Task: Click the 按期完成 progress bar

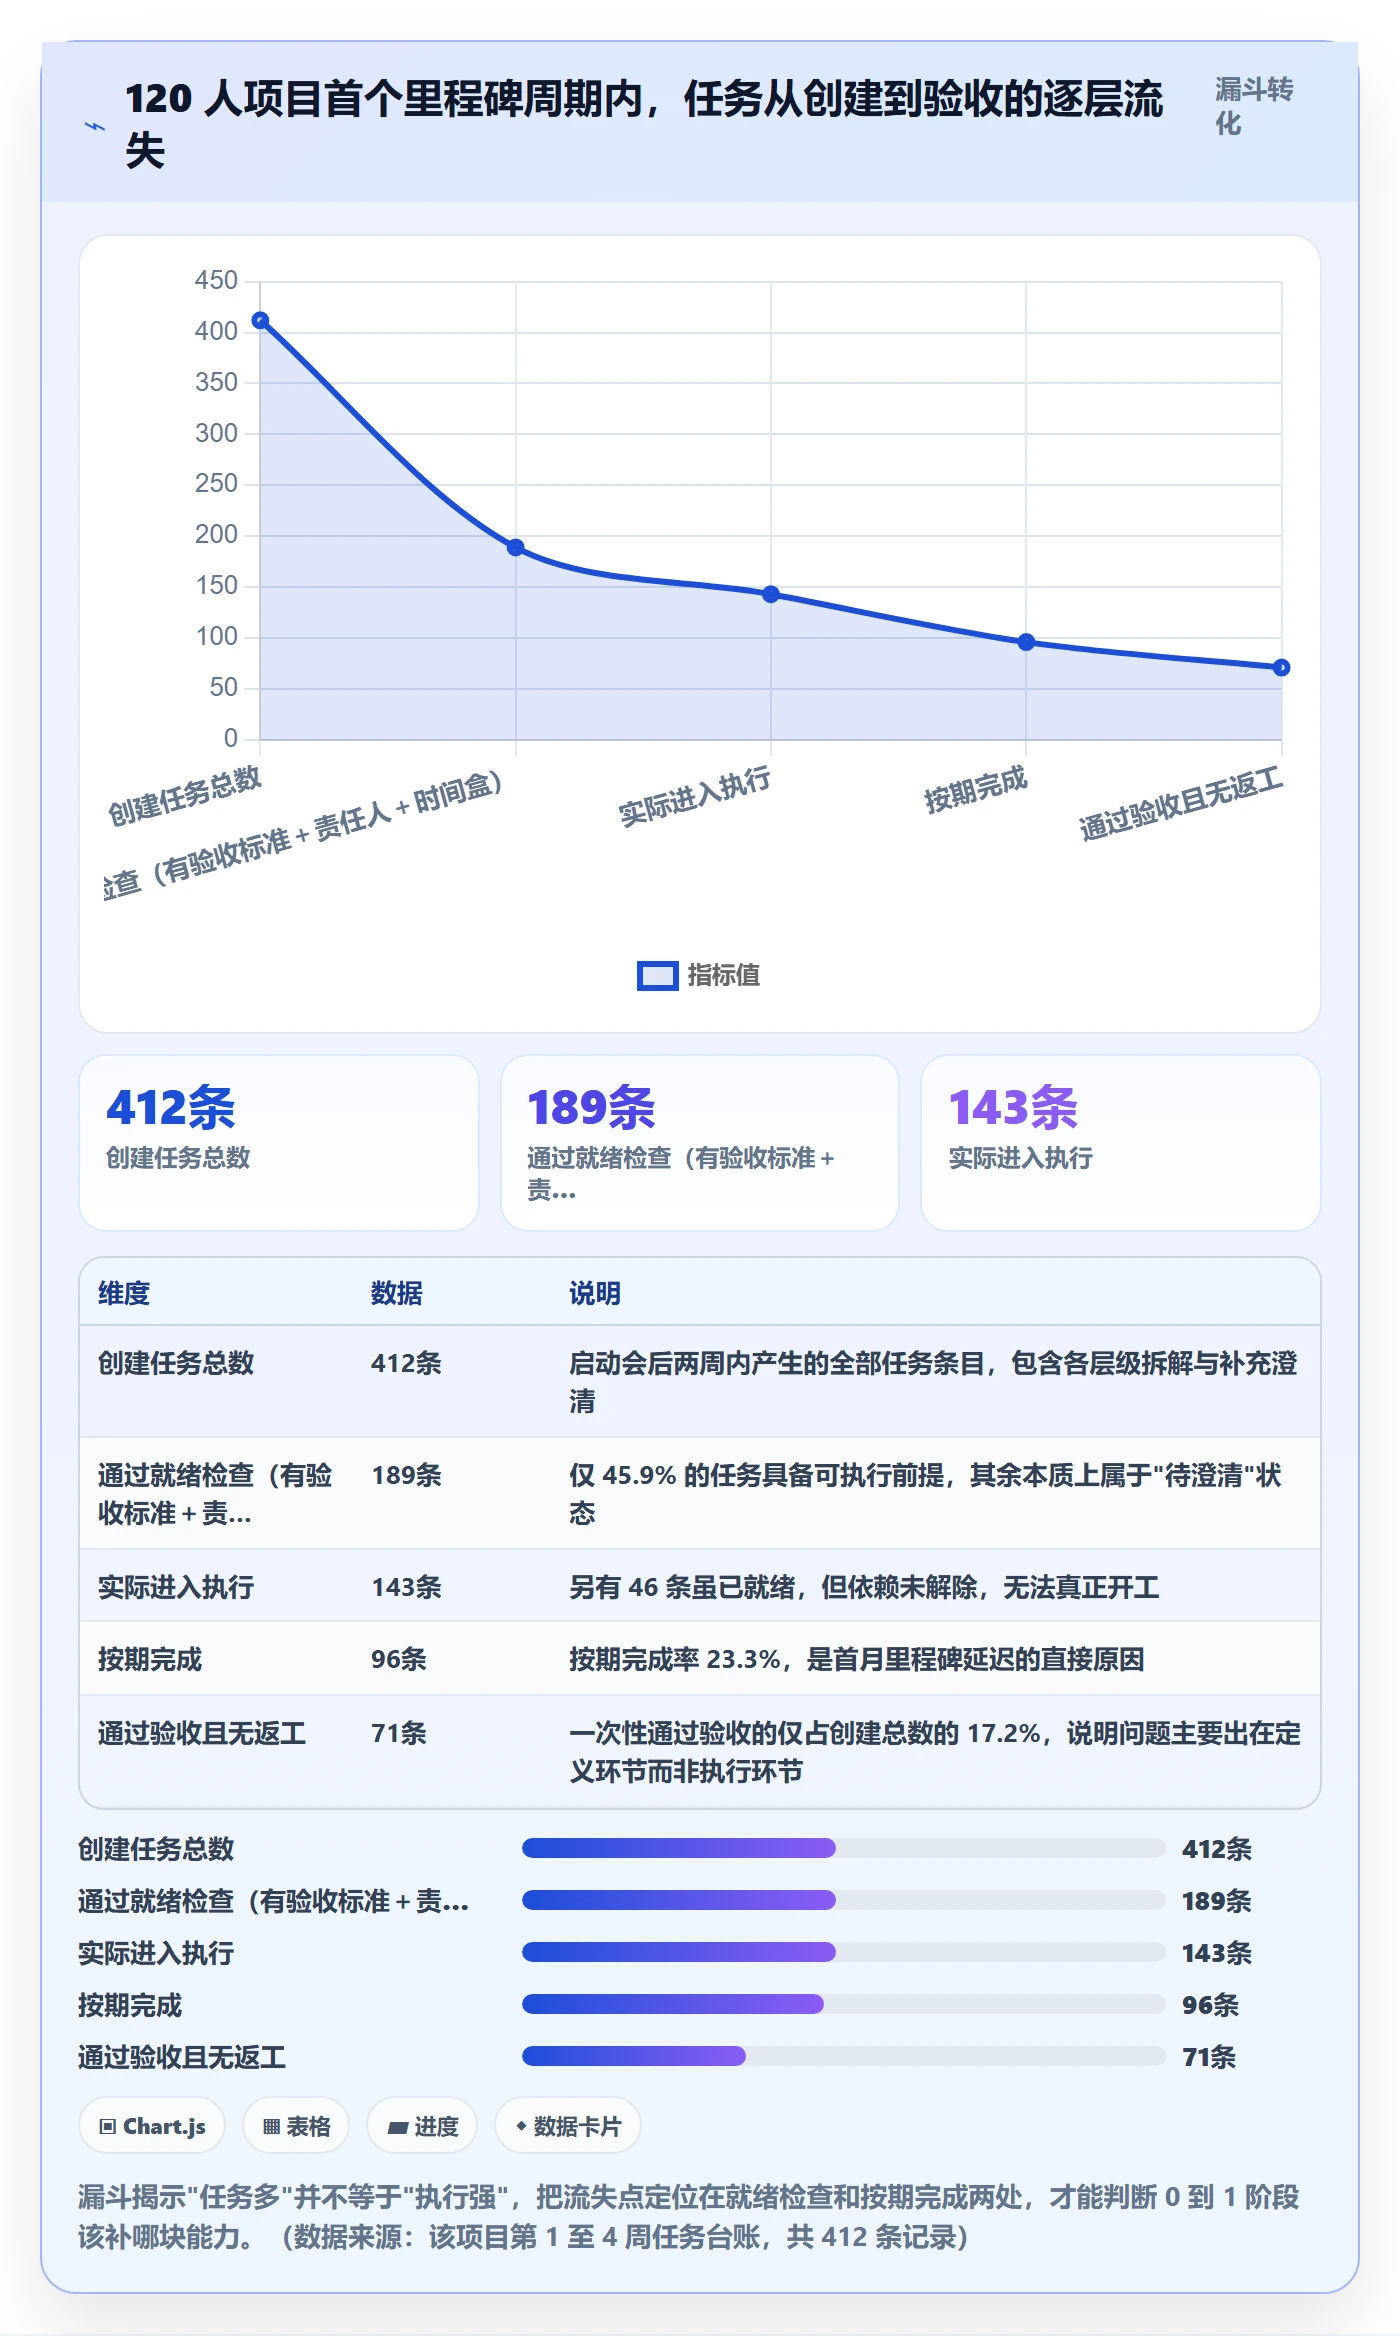Action: pyautogui.click(x=844, y=2004)
